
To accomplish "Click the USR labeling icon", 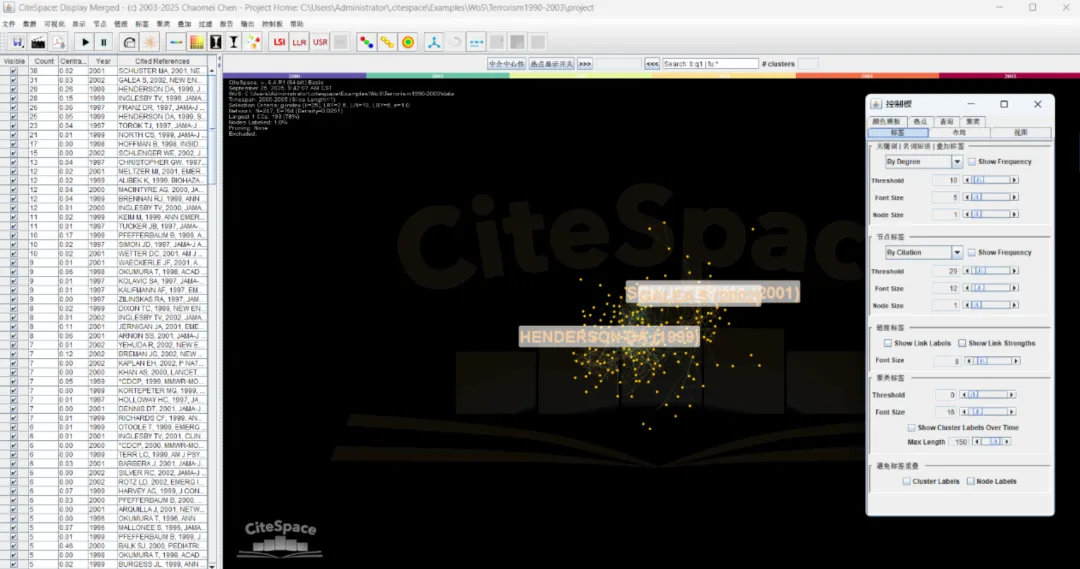I will (x=320, y=42).
